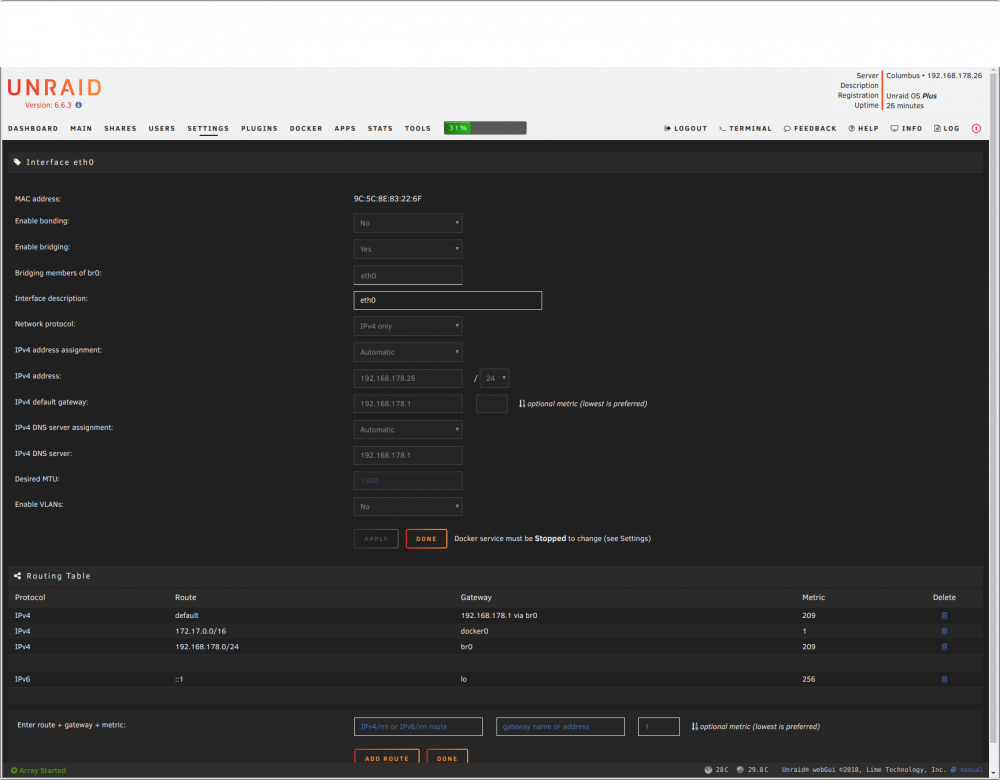
Task: Open the Stats tab
Action: (x=380, y=128)
